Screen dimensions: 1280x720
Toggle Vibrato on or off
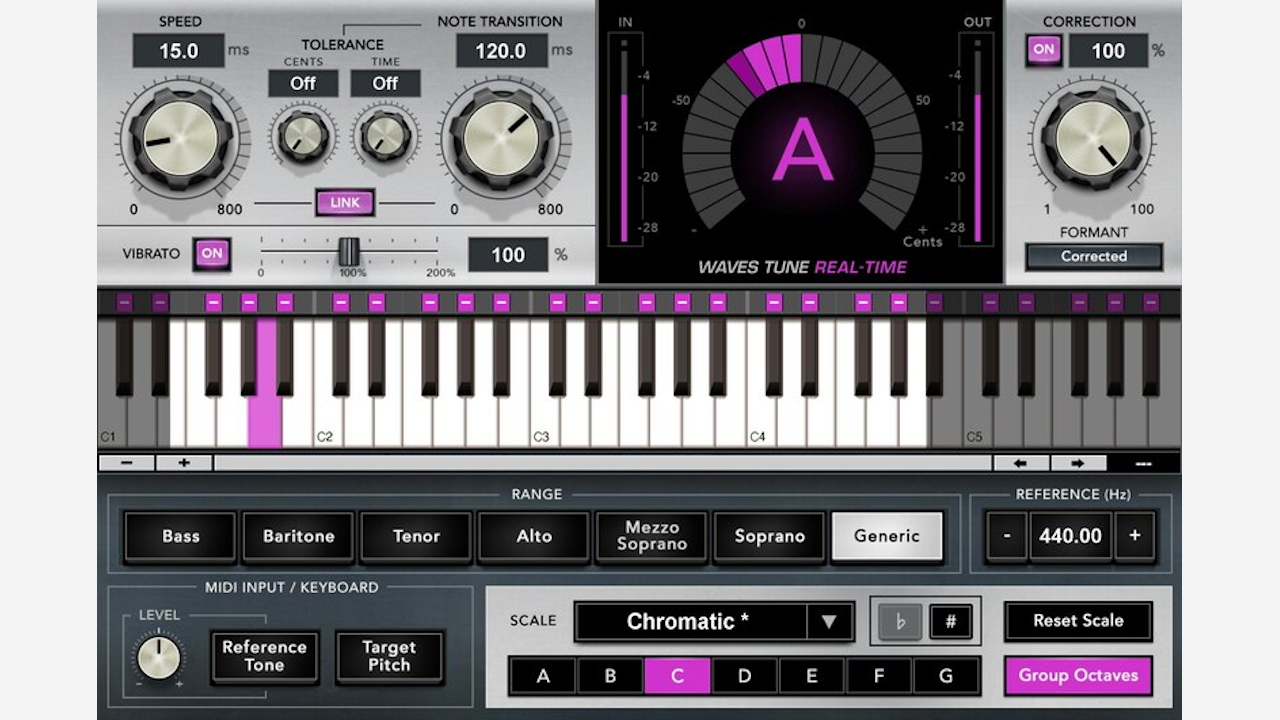tap(211, 254)
